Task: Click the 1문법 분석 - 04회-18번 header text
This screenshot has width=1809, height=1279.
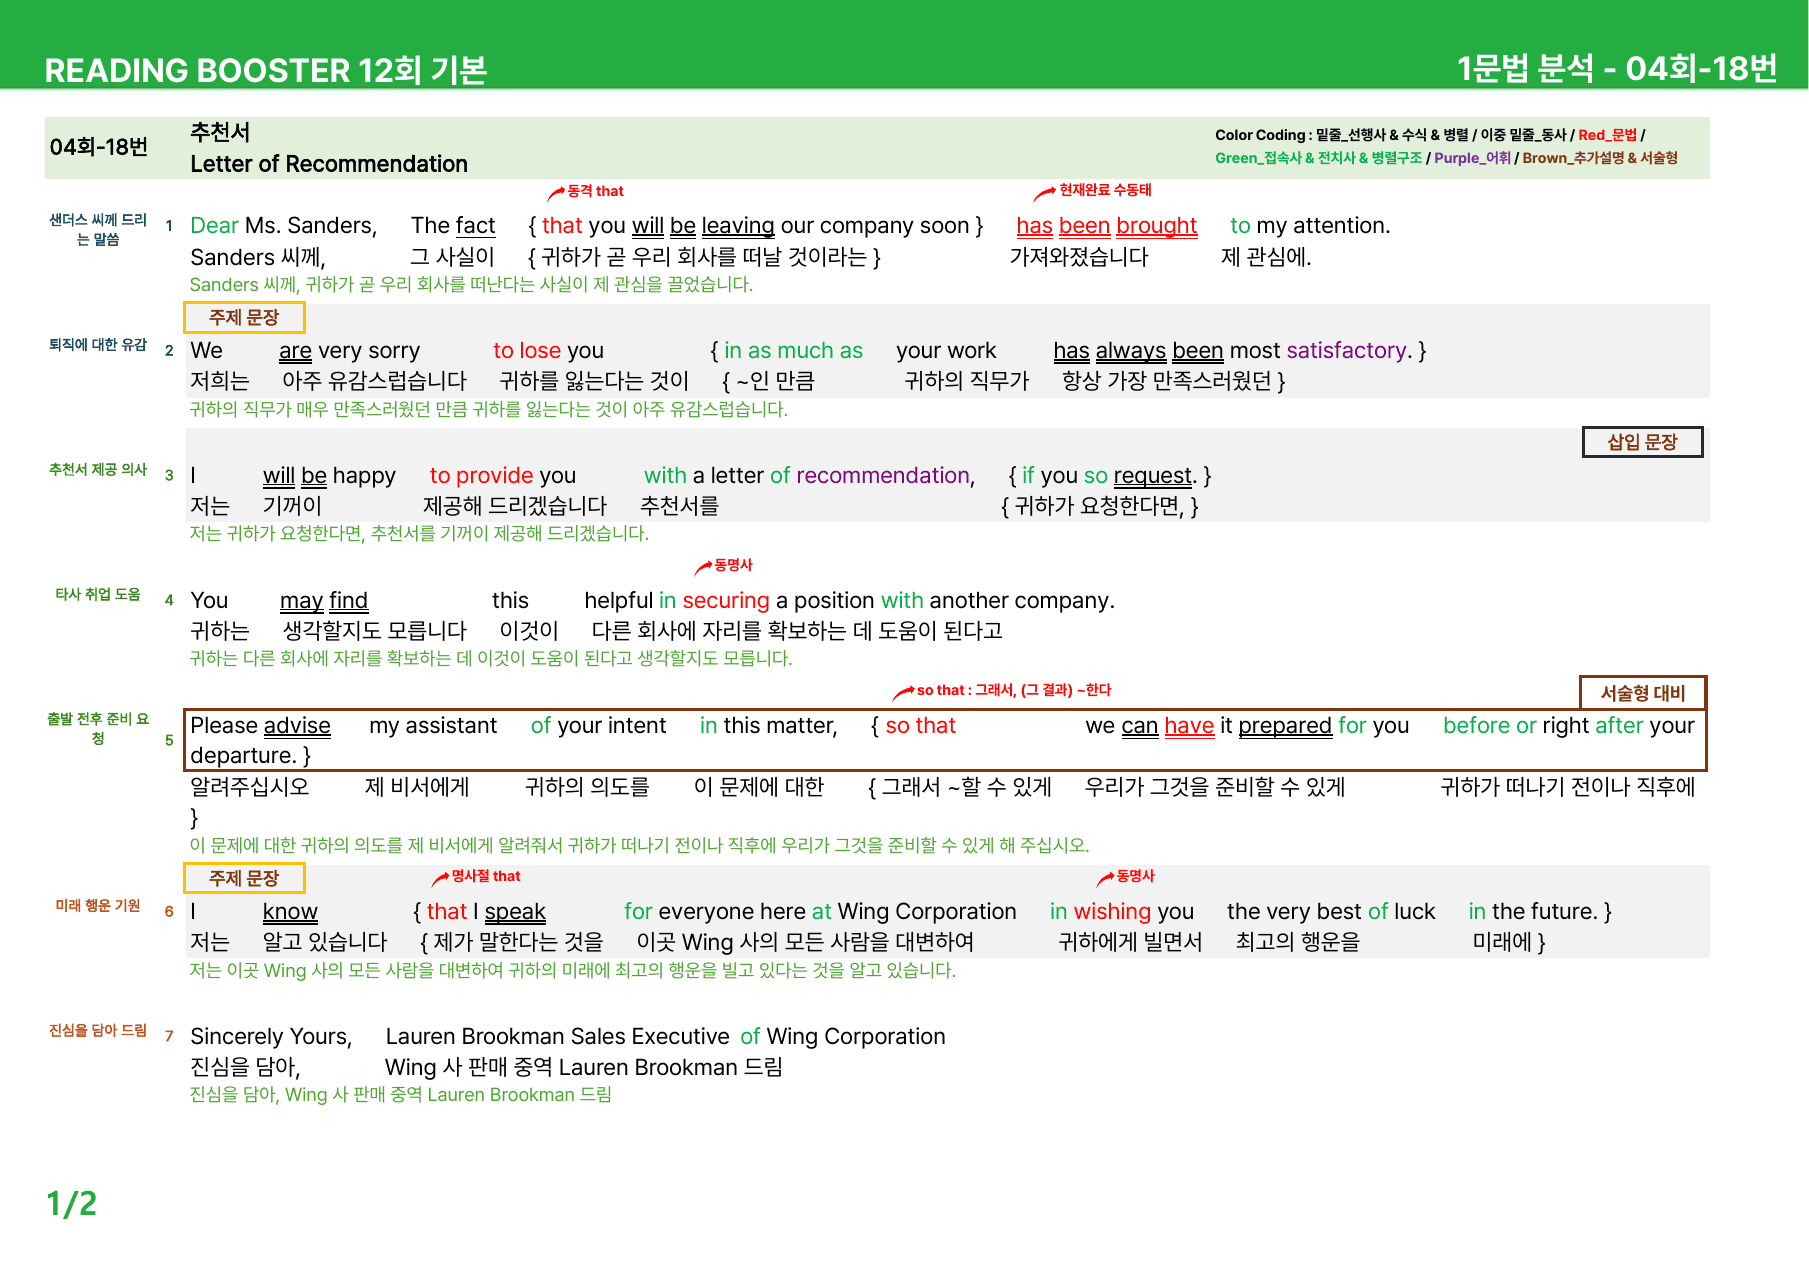Action: 1617,68
